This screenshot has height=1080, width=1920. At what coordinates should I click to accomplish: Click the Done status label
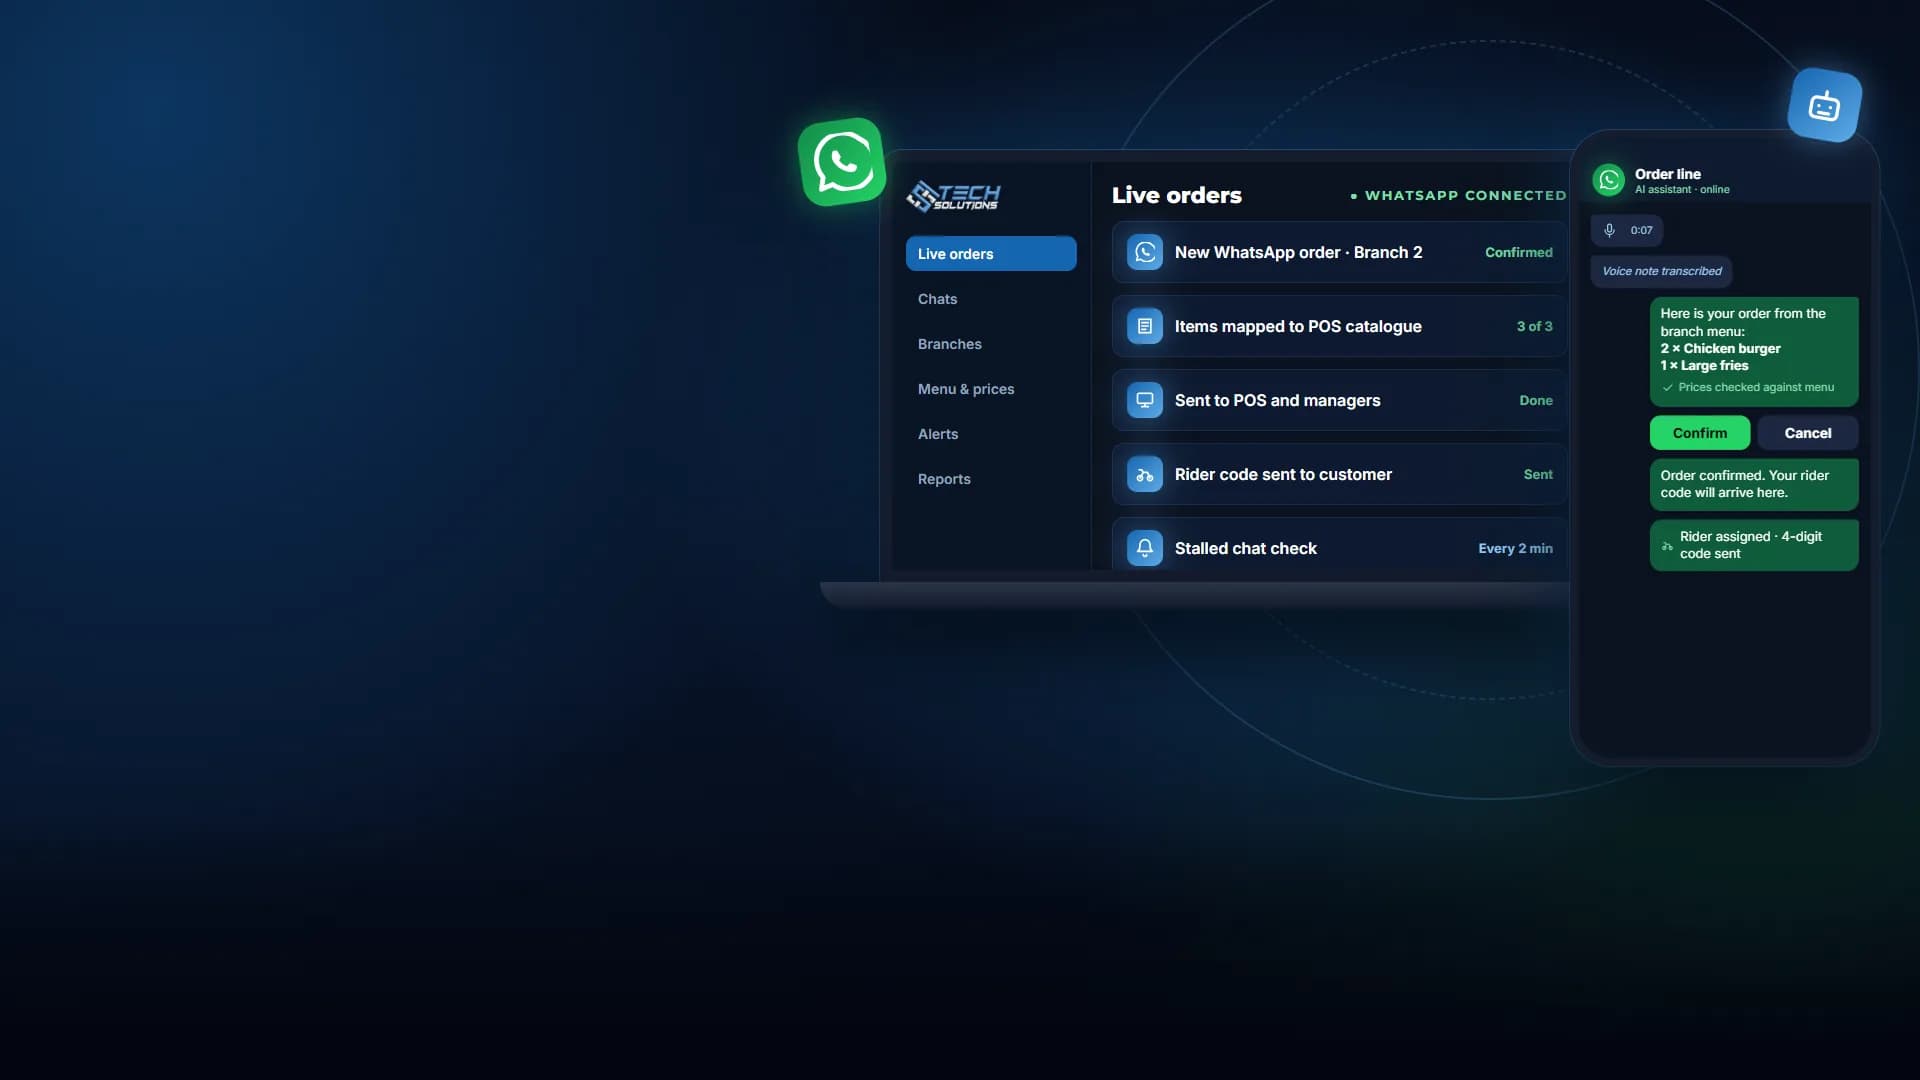click(1535, 400)
